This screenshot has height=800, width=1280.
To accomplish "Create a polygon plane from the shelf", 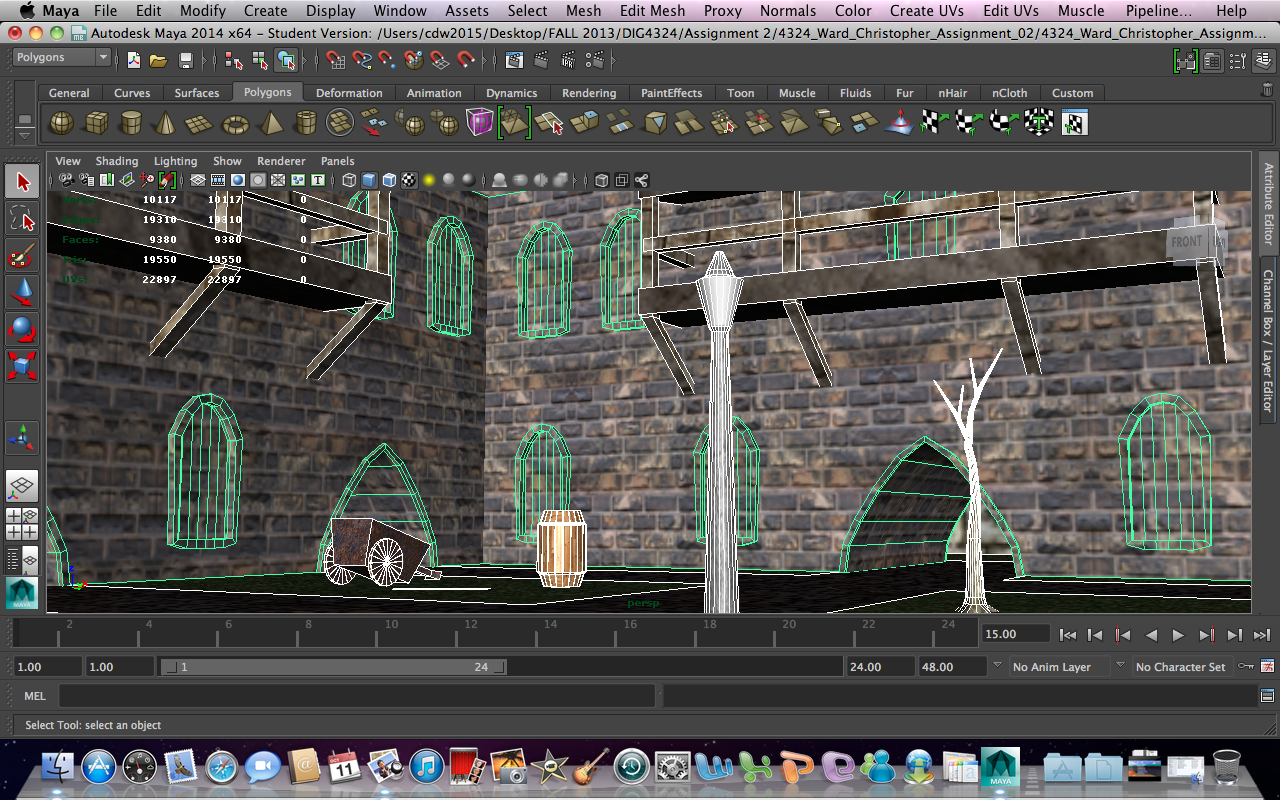I will 200,123.
